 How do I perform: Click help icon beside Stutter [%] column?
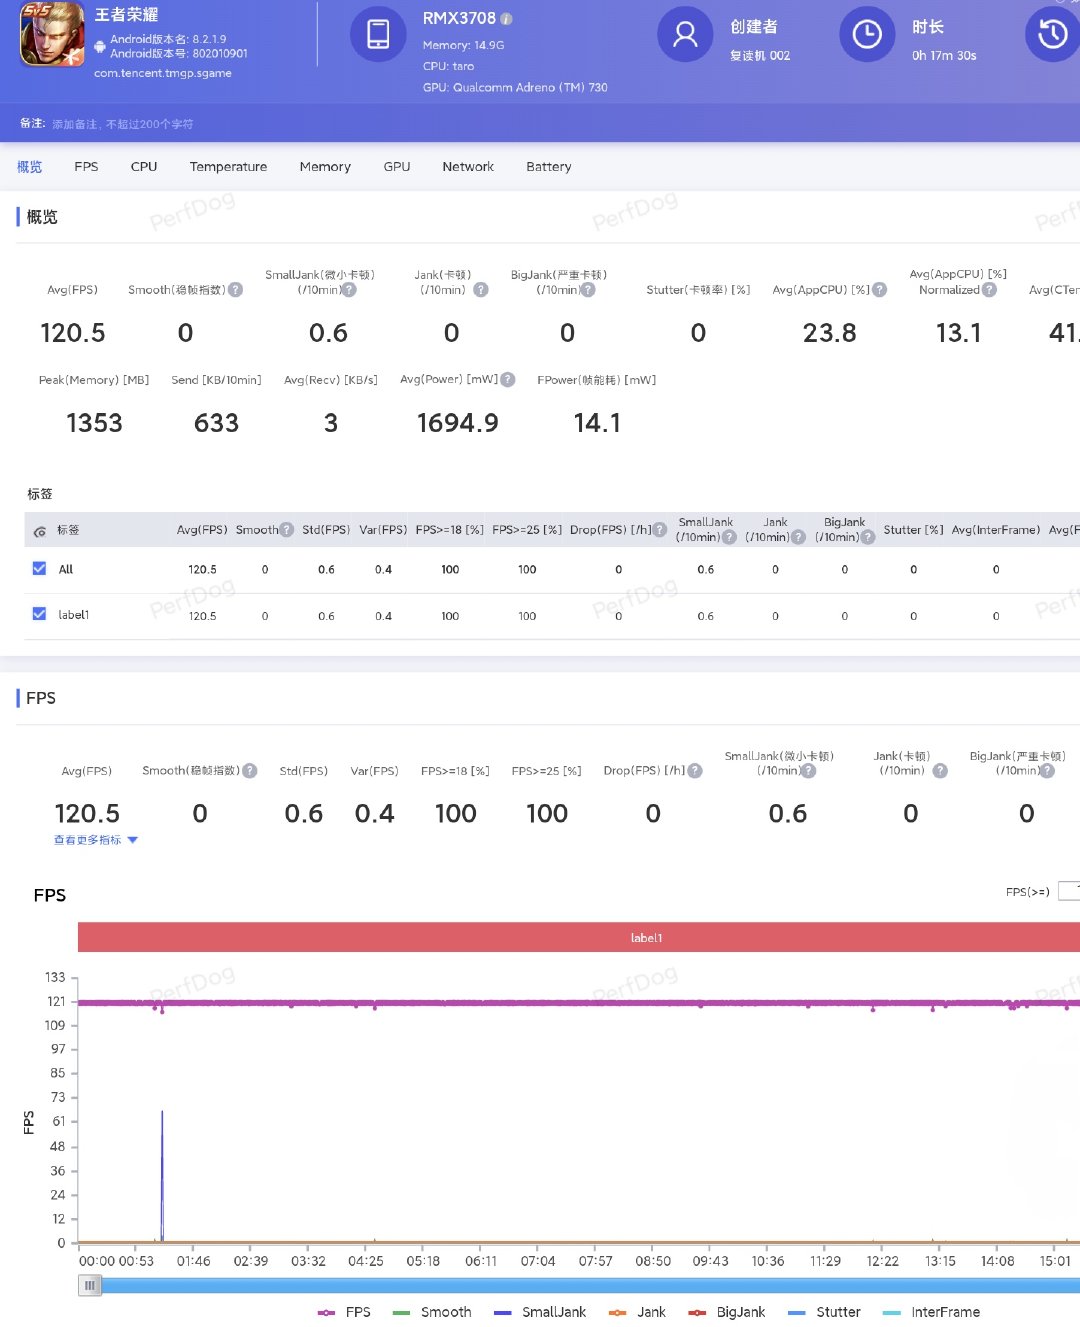point(868,537)
